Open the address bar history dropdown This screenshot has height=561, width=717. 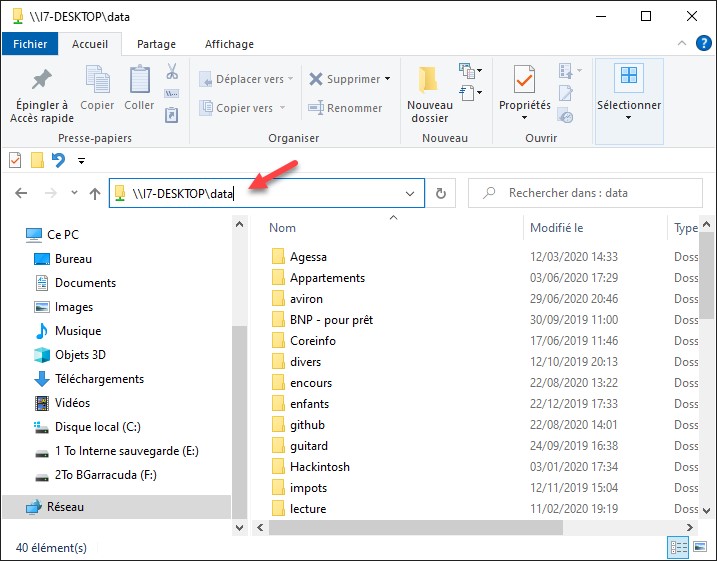[x=410, y=193]
